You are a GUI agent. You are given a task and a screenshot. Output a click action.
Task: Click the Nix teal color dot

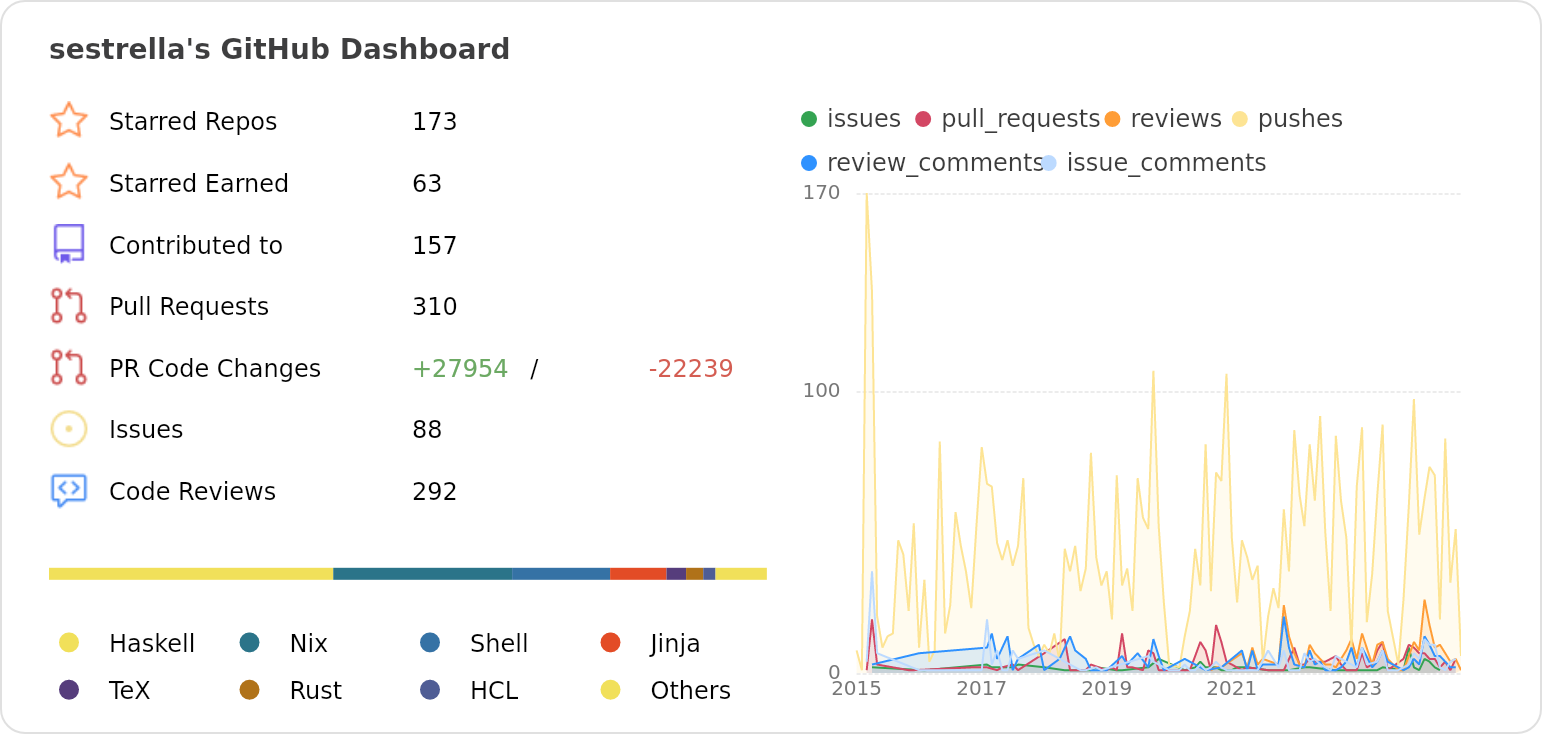click(x=250, y=643)
